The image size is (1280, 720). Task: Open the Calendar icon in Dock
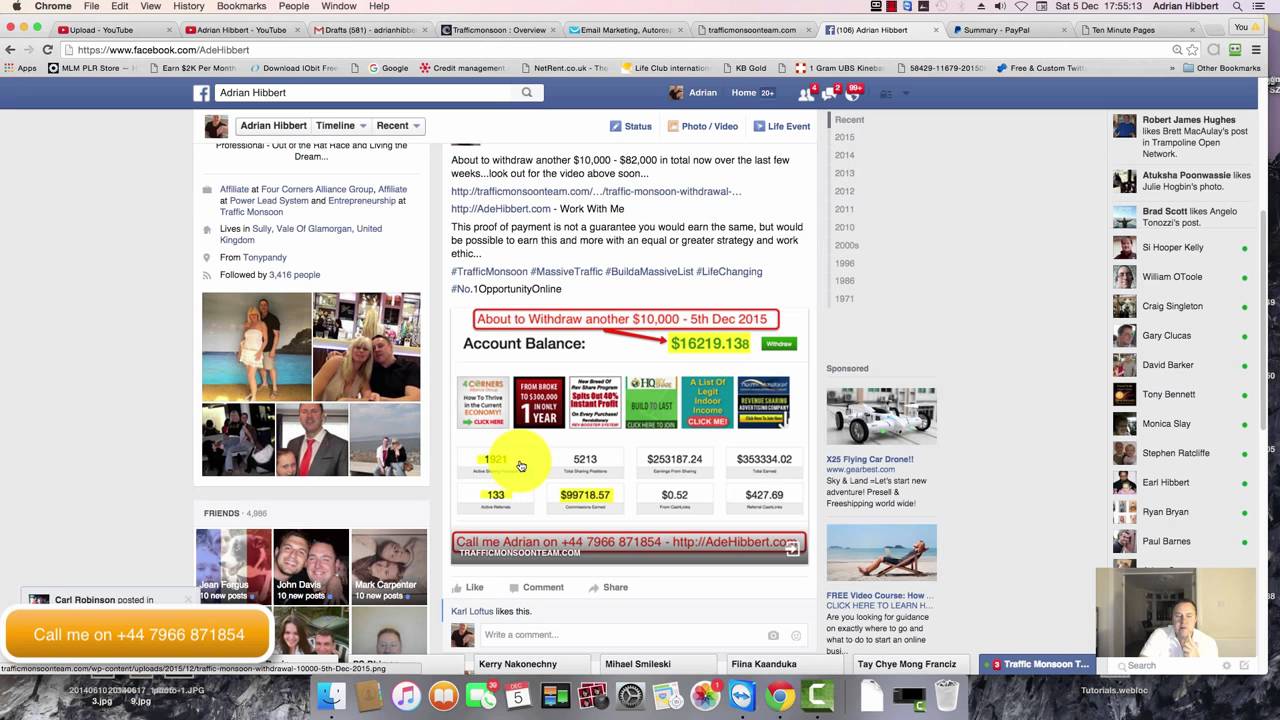pyautogui.click(x=518, y=695)
